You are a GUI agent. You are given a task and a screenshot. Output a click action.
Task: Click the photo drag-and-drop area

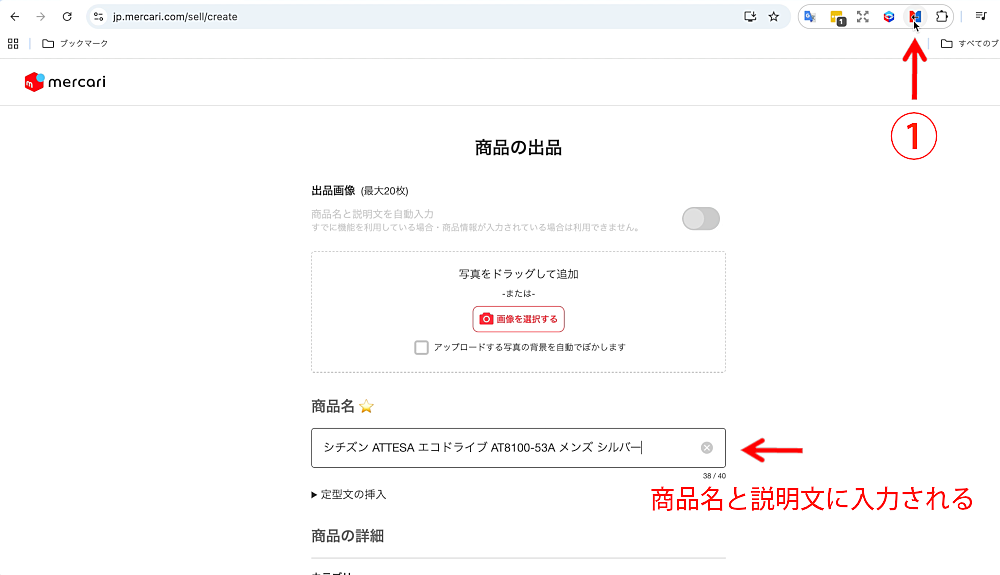pos(518,312)
